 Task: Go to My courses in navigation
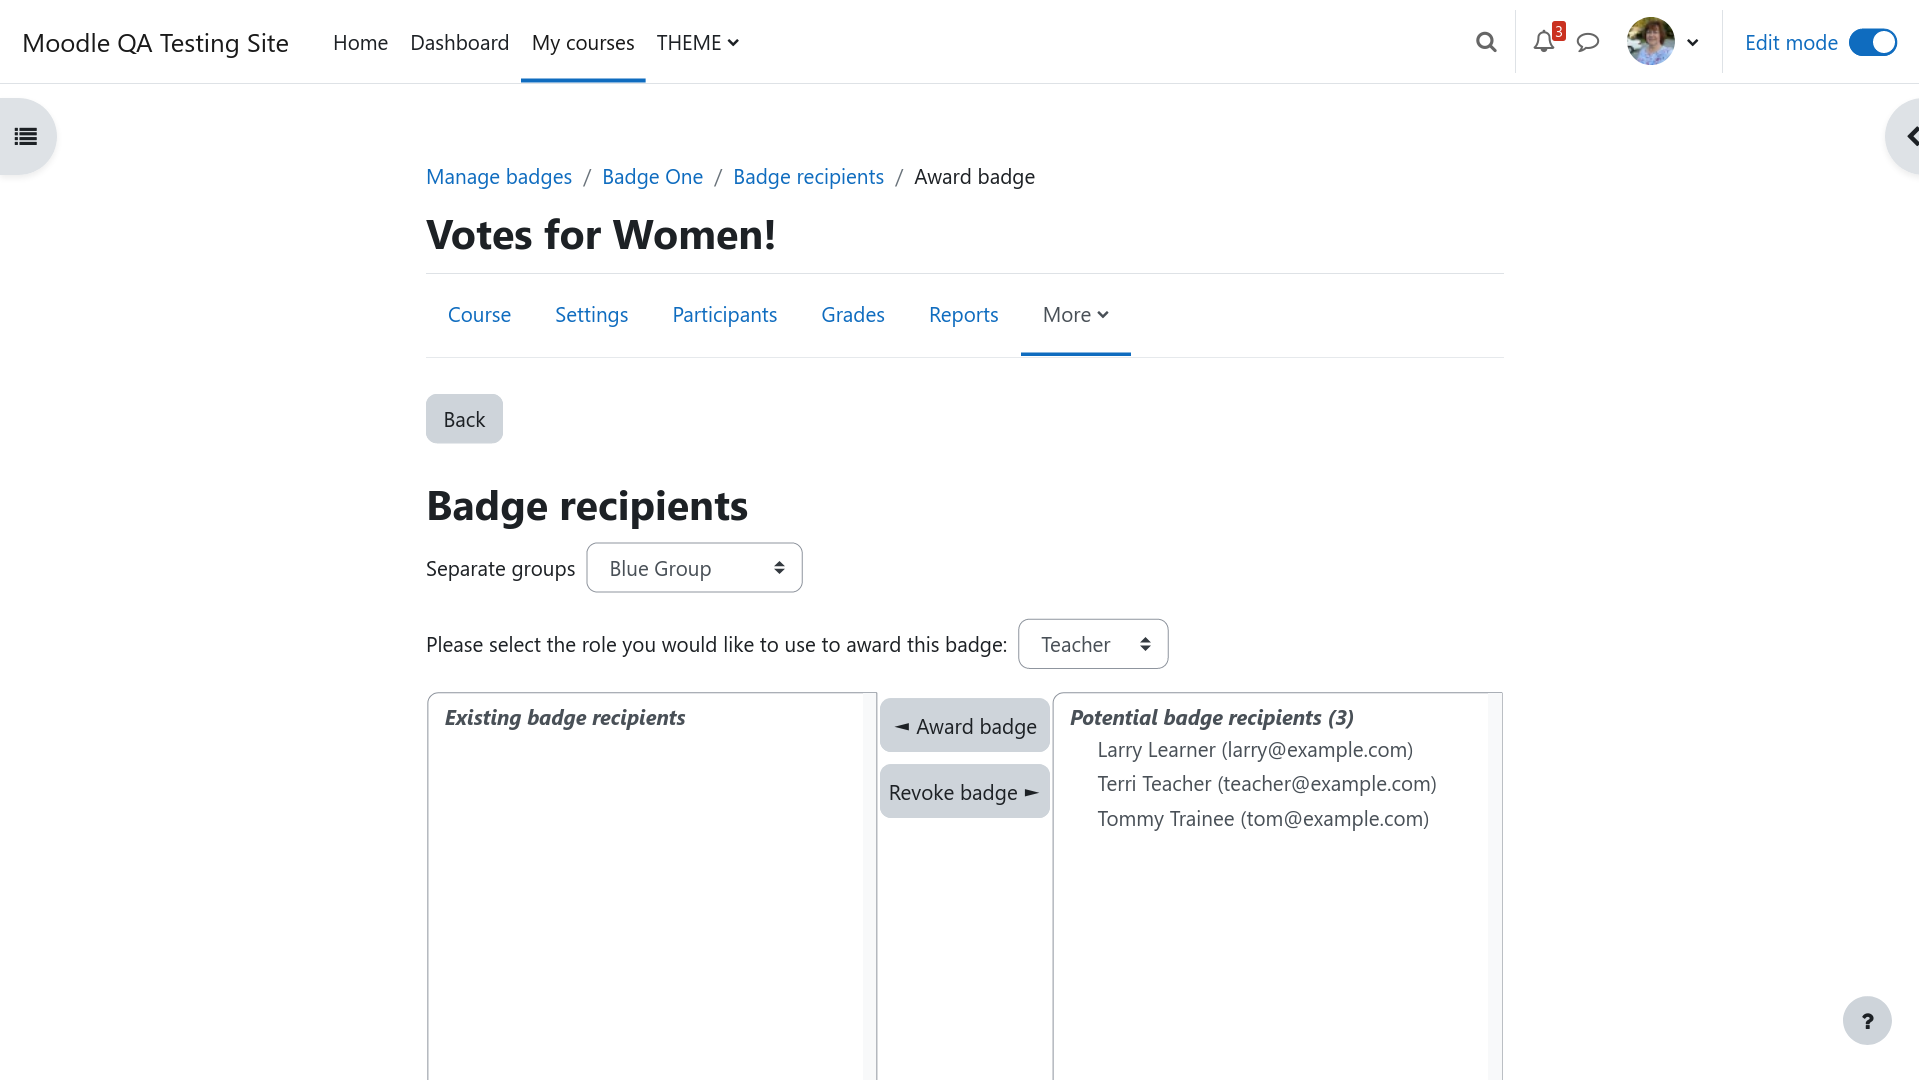583,42
